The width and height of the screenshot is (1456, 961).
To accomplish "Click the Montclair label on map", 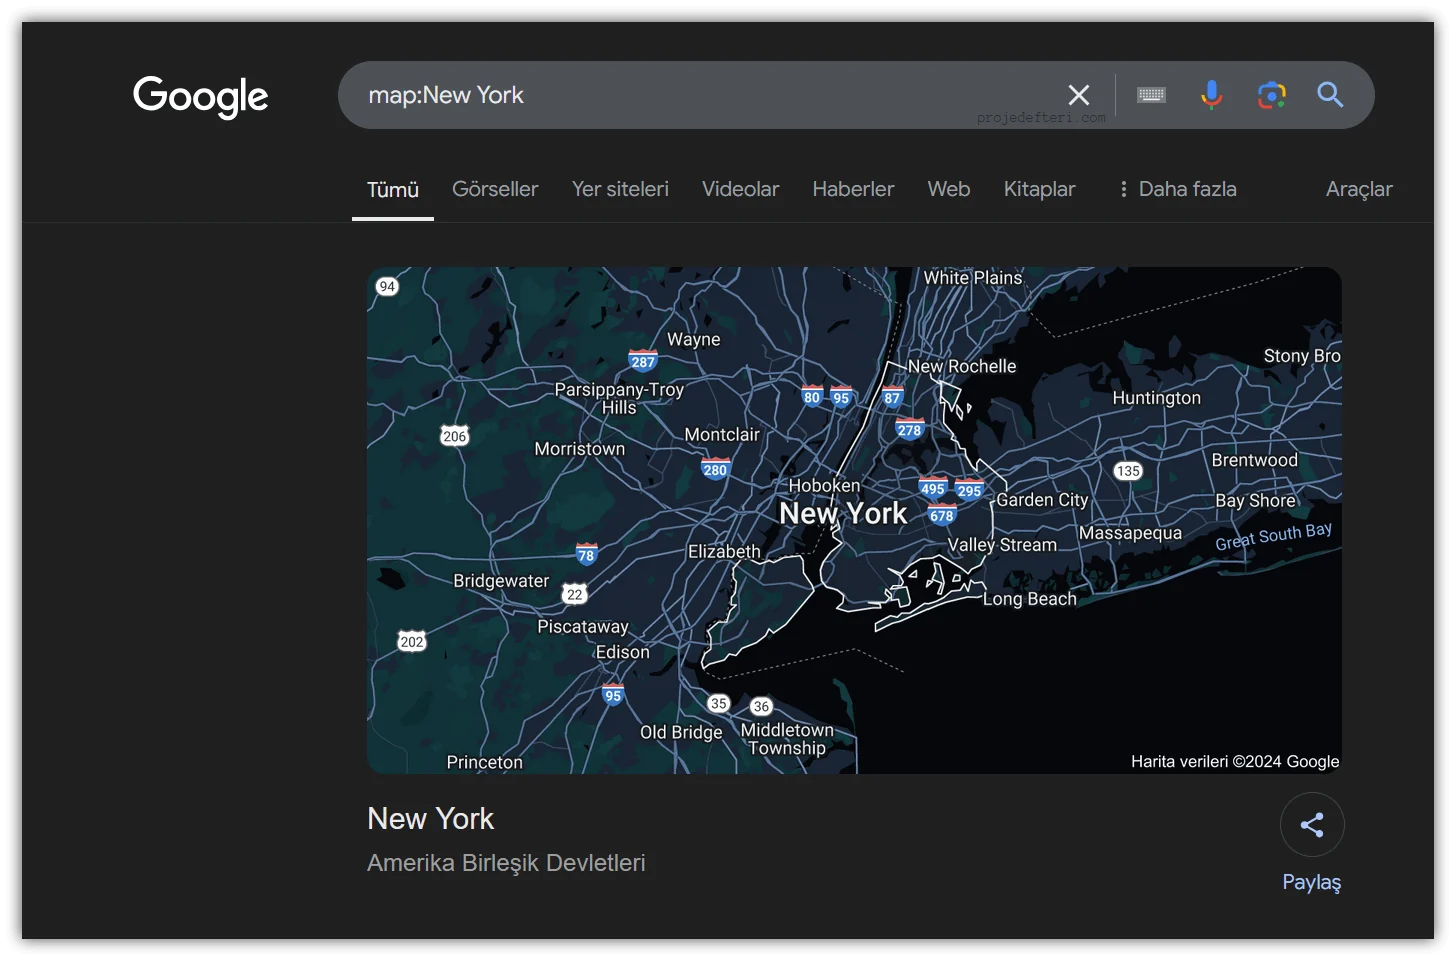I will click(722, 434).
